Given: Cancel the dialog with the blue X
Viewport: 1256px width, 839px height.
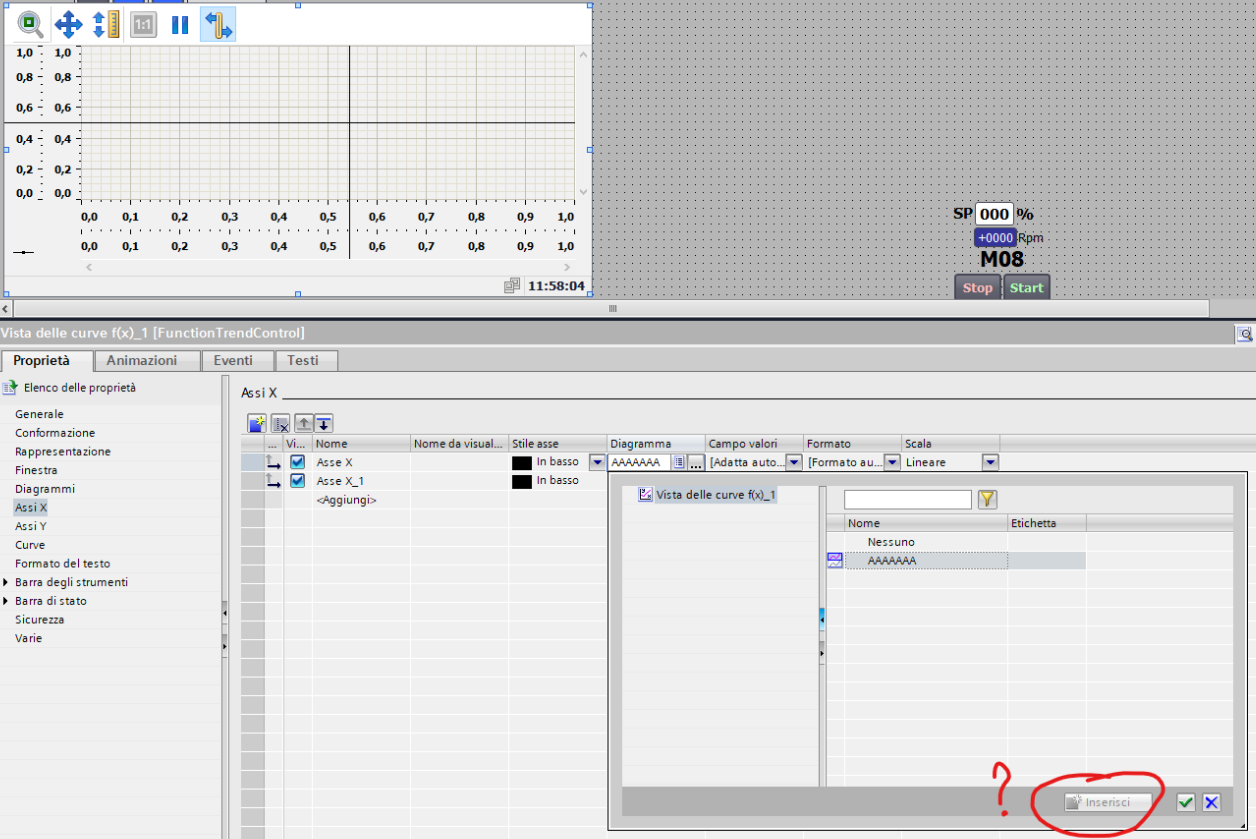Looking at the screenshot, I should click(1211, 802).
